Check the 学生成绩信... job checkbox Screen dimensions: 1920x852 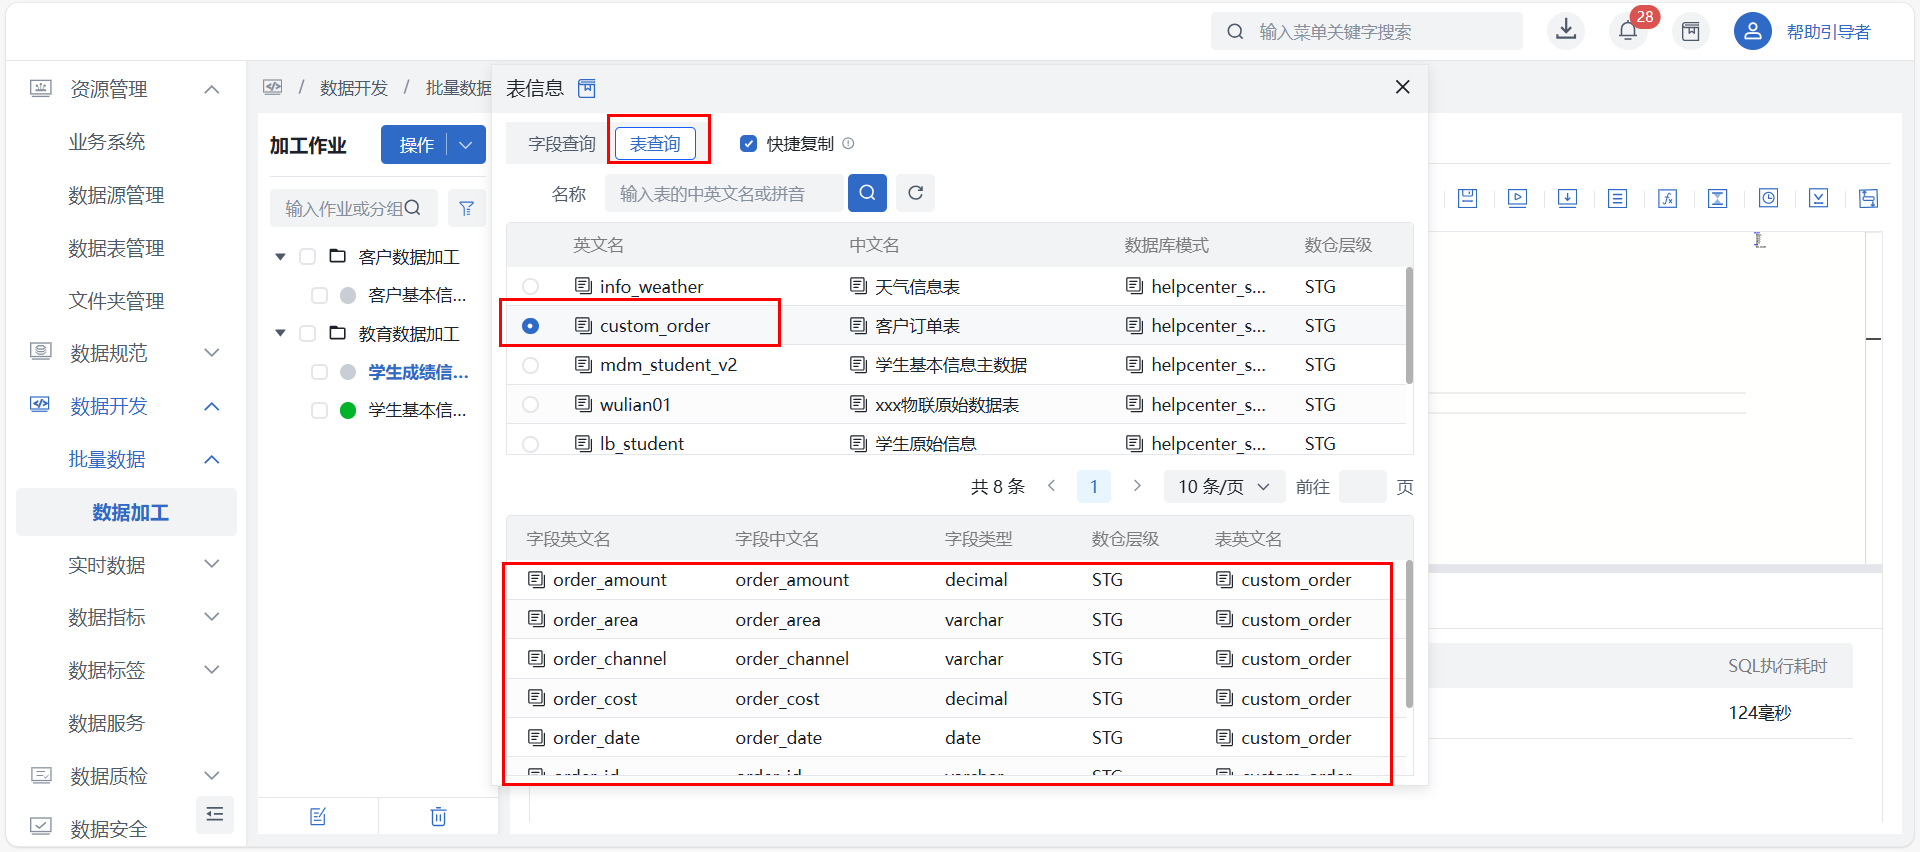click(319, 372)
